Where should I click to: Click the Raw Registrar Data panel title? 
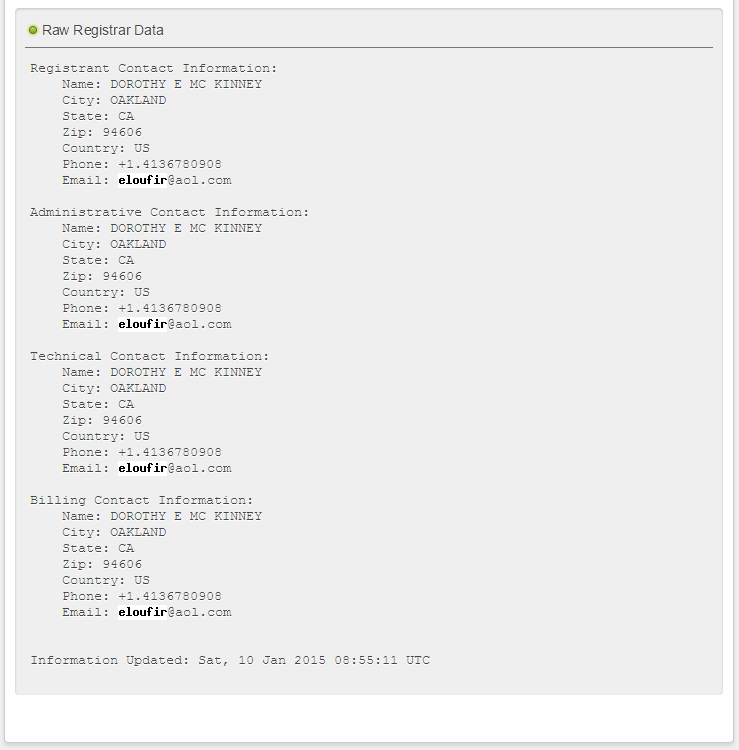coord(103,30)
